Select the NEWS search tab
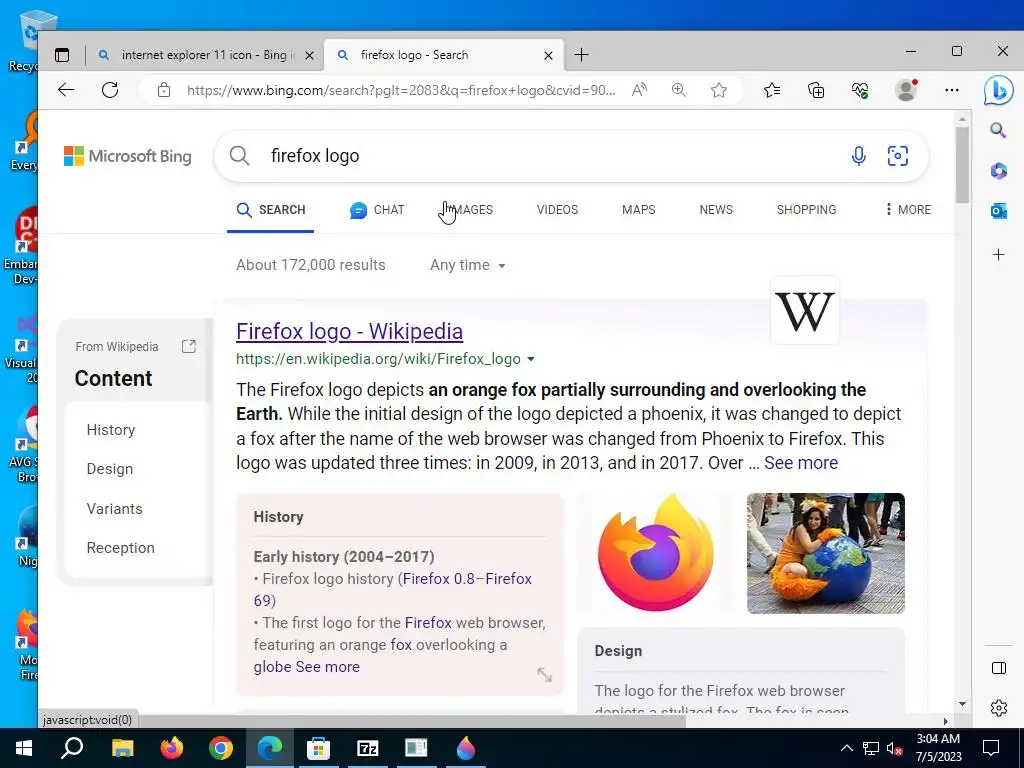Image resolution: width=1024 pixels, height=768 pixels. 716,210
